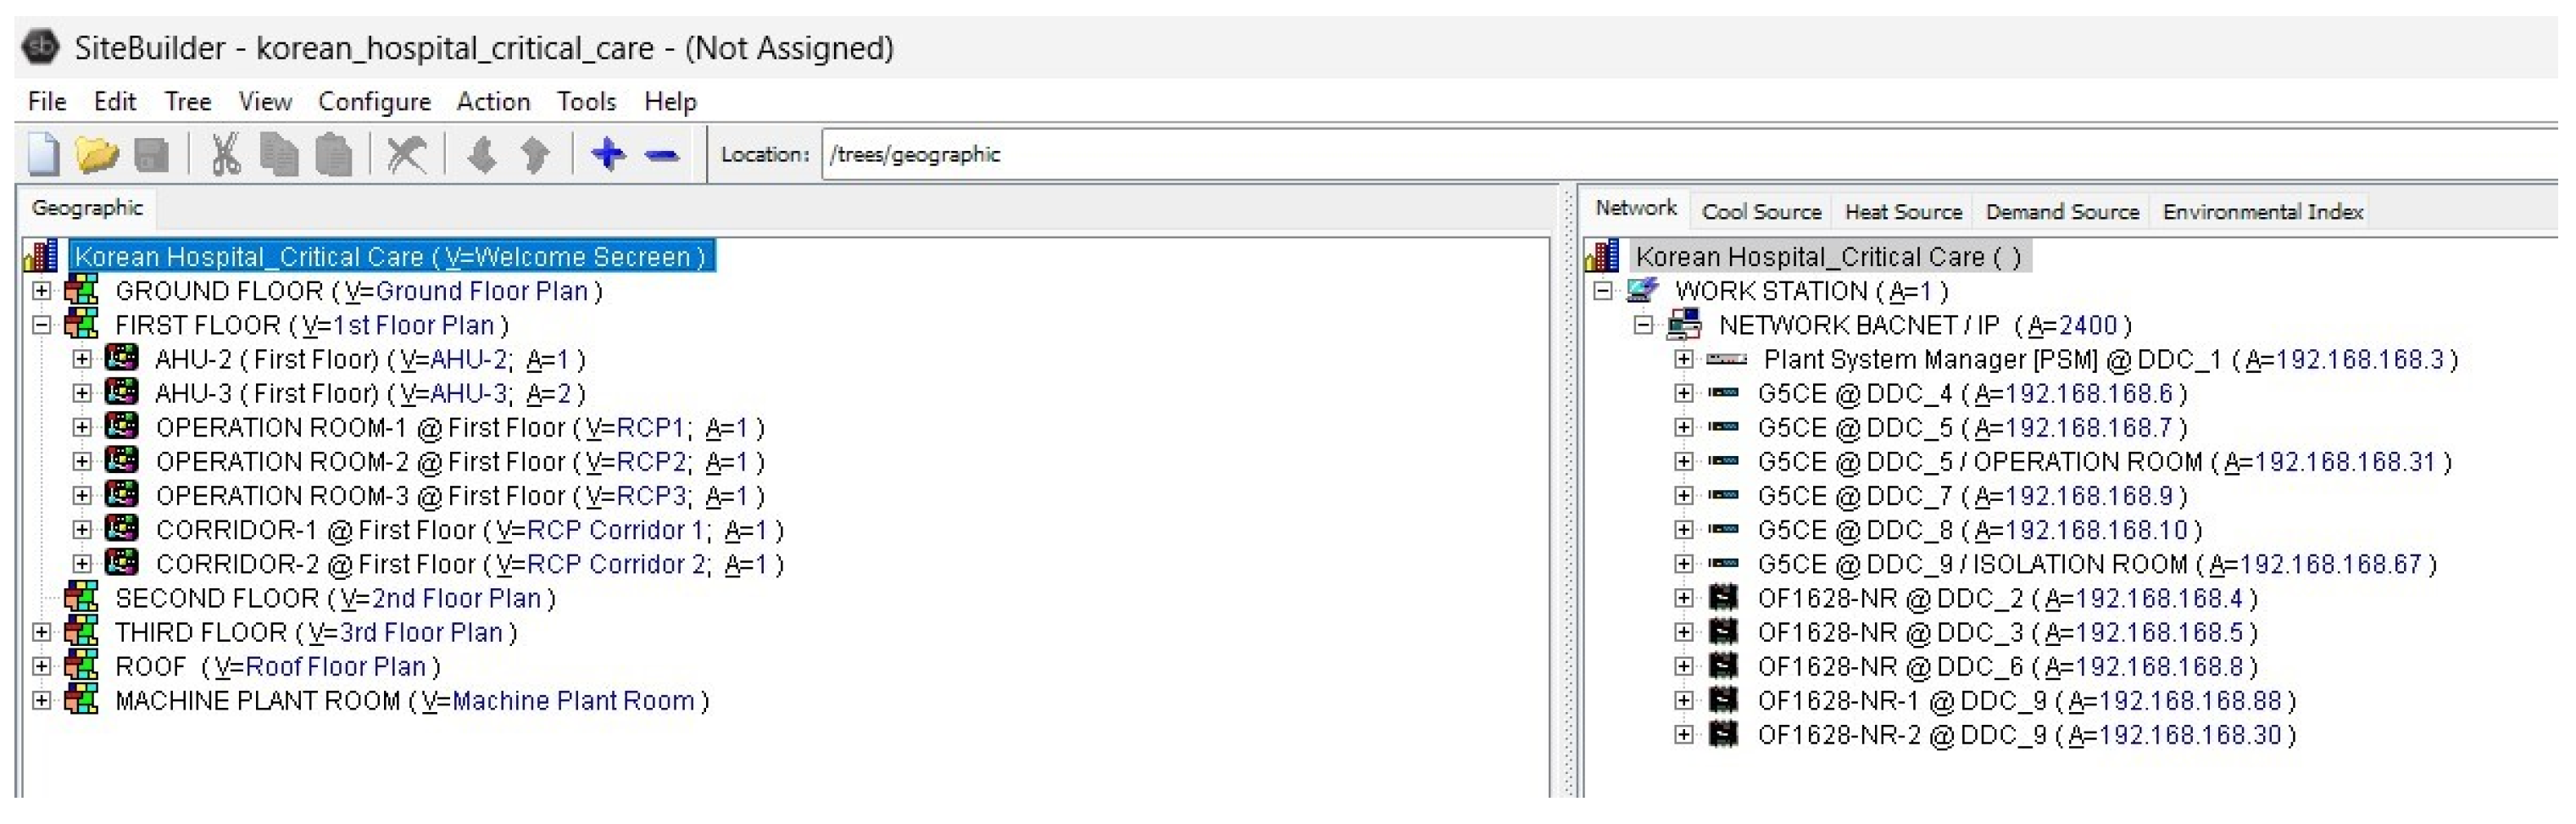Select OF1628-NR-1 @ DDC_9 network row

[2027, 701]
